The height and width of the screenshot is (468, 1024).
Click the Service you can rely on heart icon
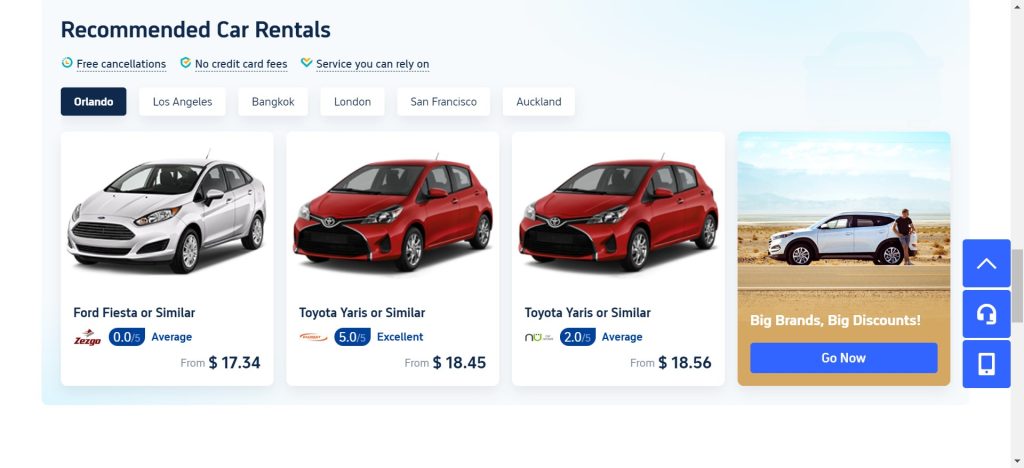pyautogui.click(x=306, y=63)
